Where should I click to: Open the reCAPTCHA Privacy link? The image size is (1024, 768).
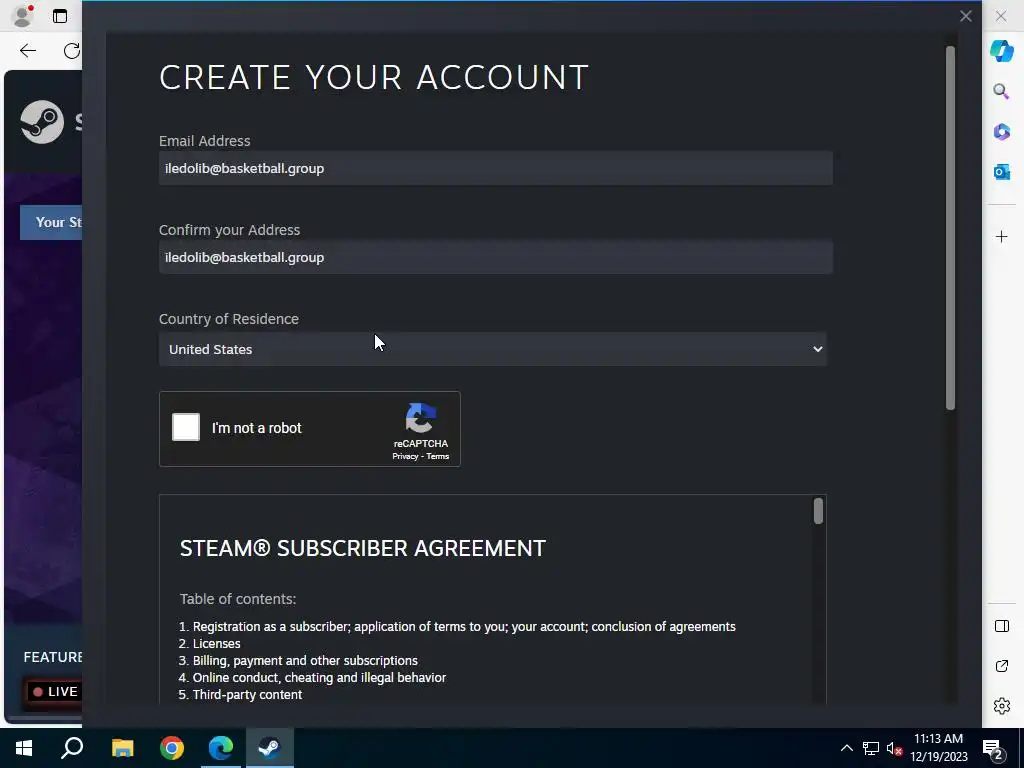pos(405,456)
